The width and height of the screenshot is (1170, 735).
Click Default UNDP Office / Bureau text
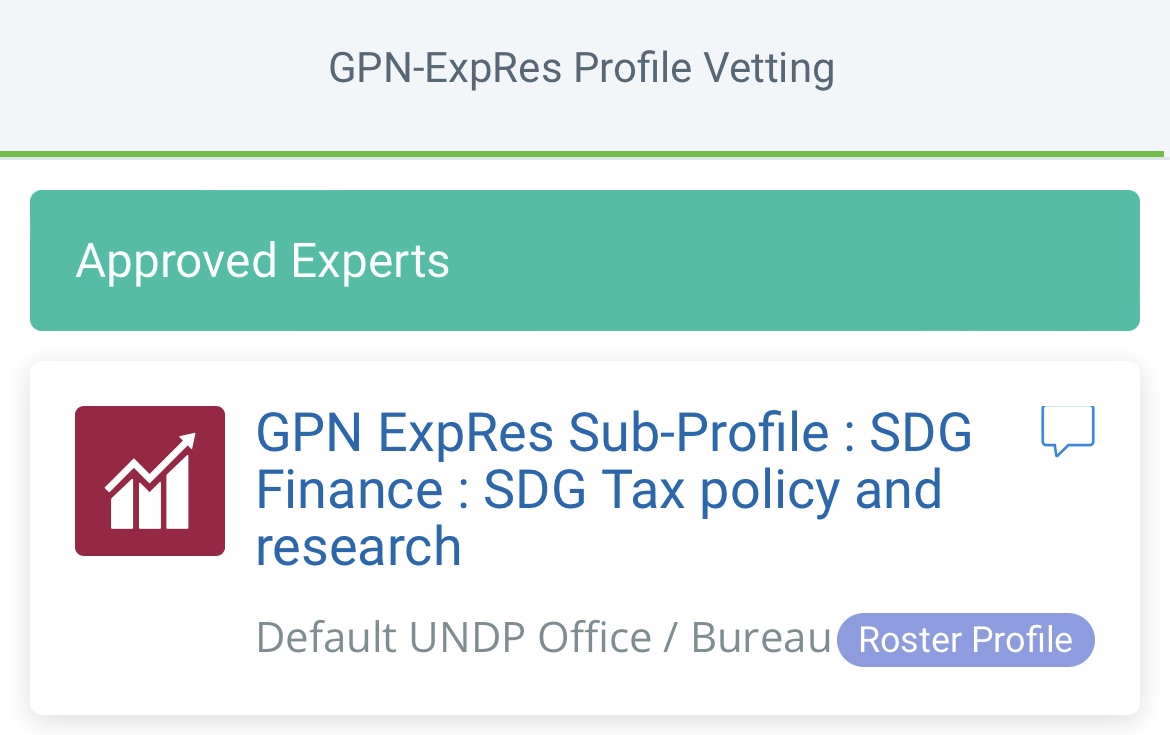click(543, 637)
